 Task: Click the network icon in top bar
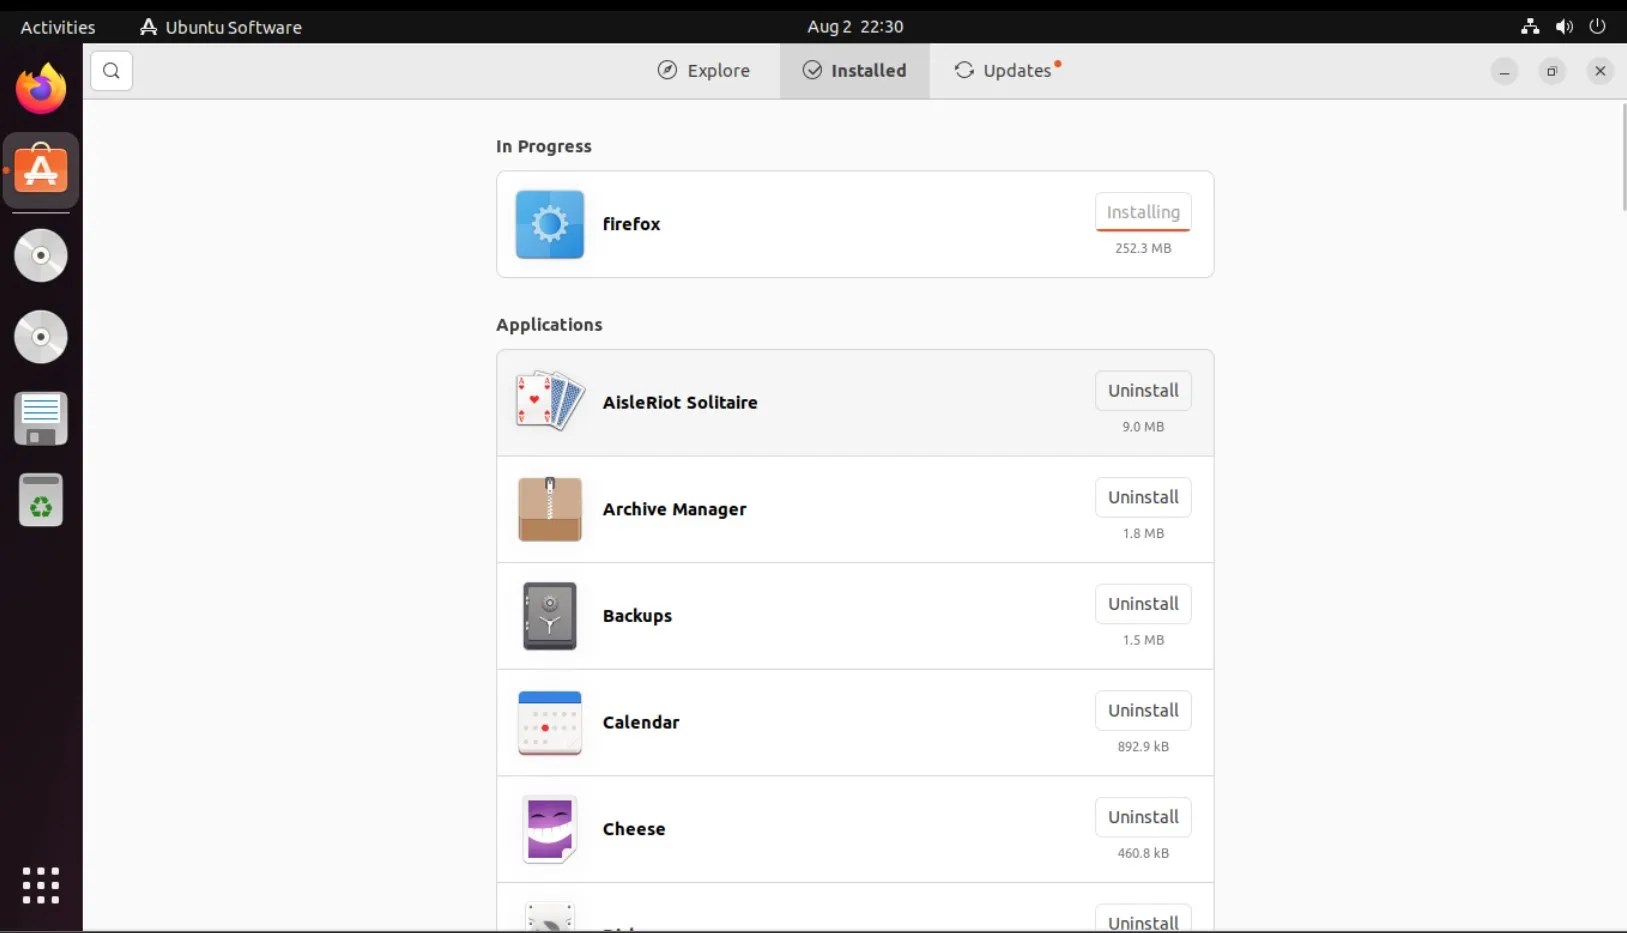tap(1529, 27)
